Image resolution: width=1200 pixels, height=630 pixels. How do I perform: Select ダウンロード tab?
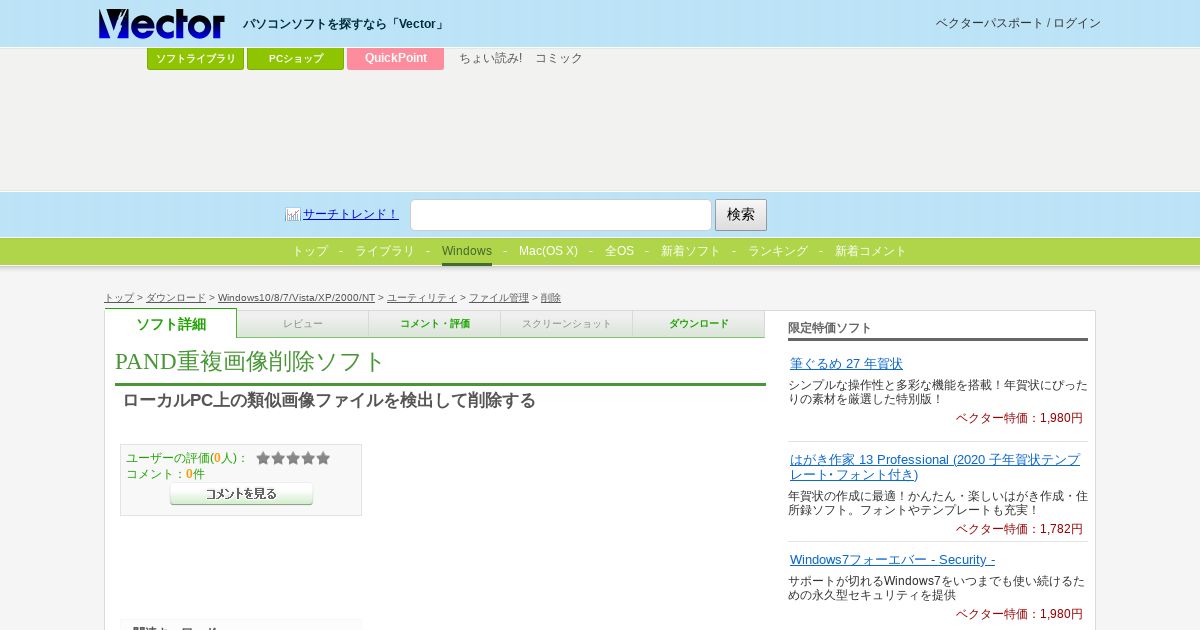click(x=699, y=324)
